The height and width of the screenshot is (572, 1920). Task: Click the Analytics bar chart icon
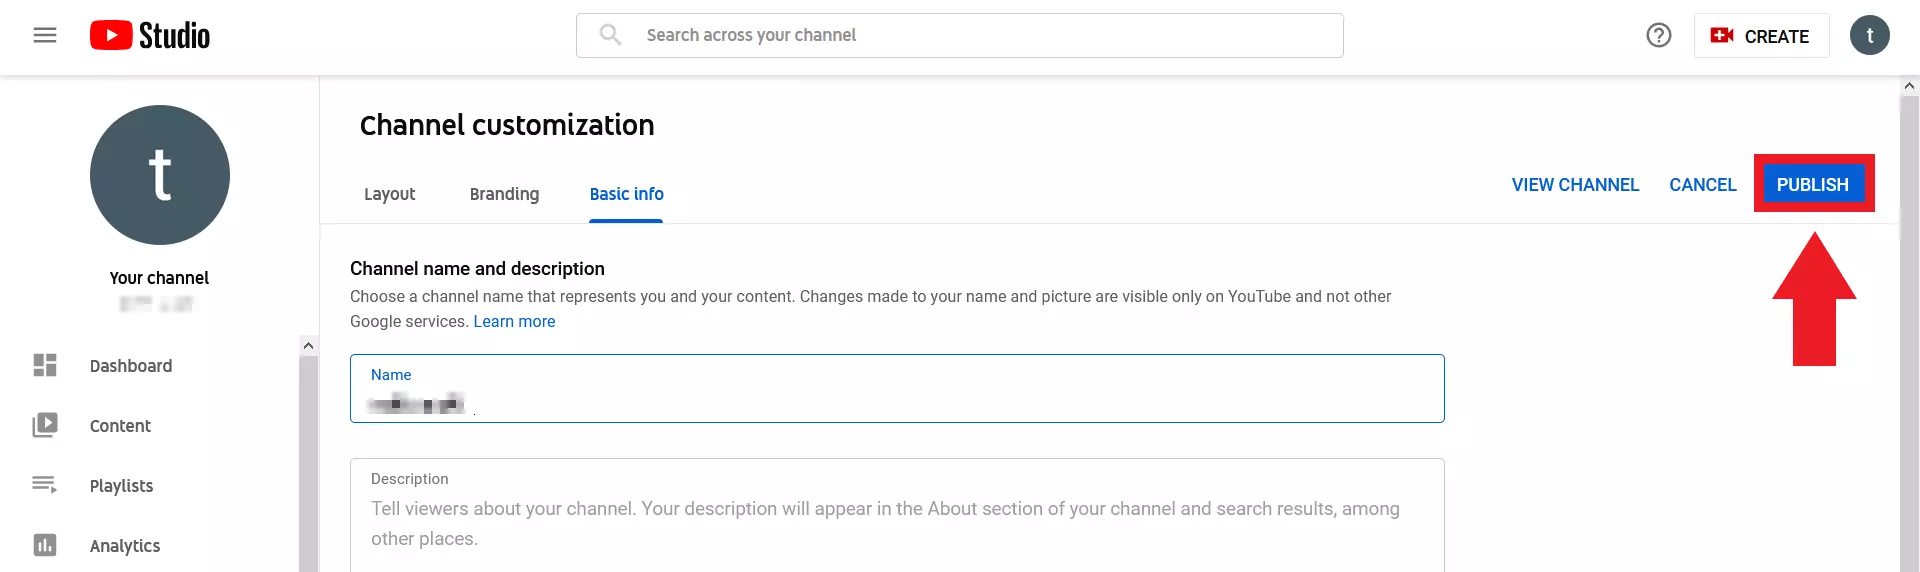coord(45,545)
